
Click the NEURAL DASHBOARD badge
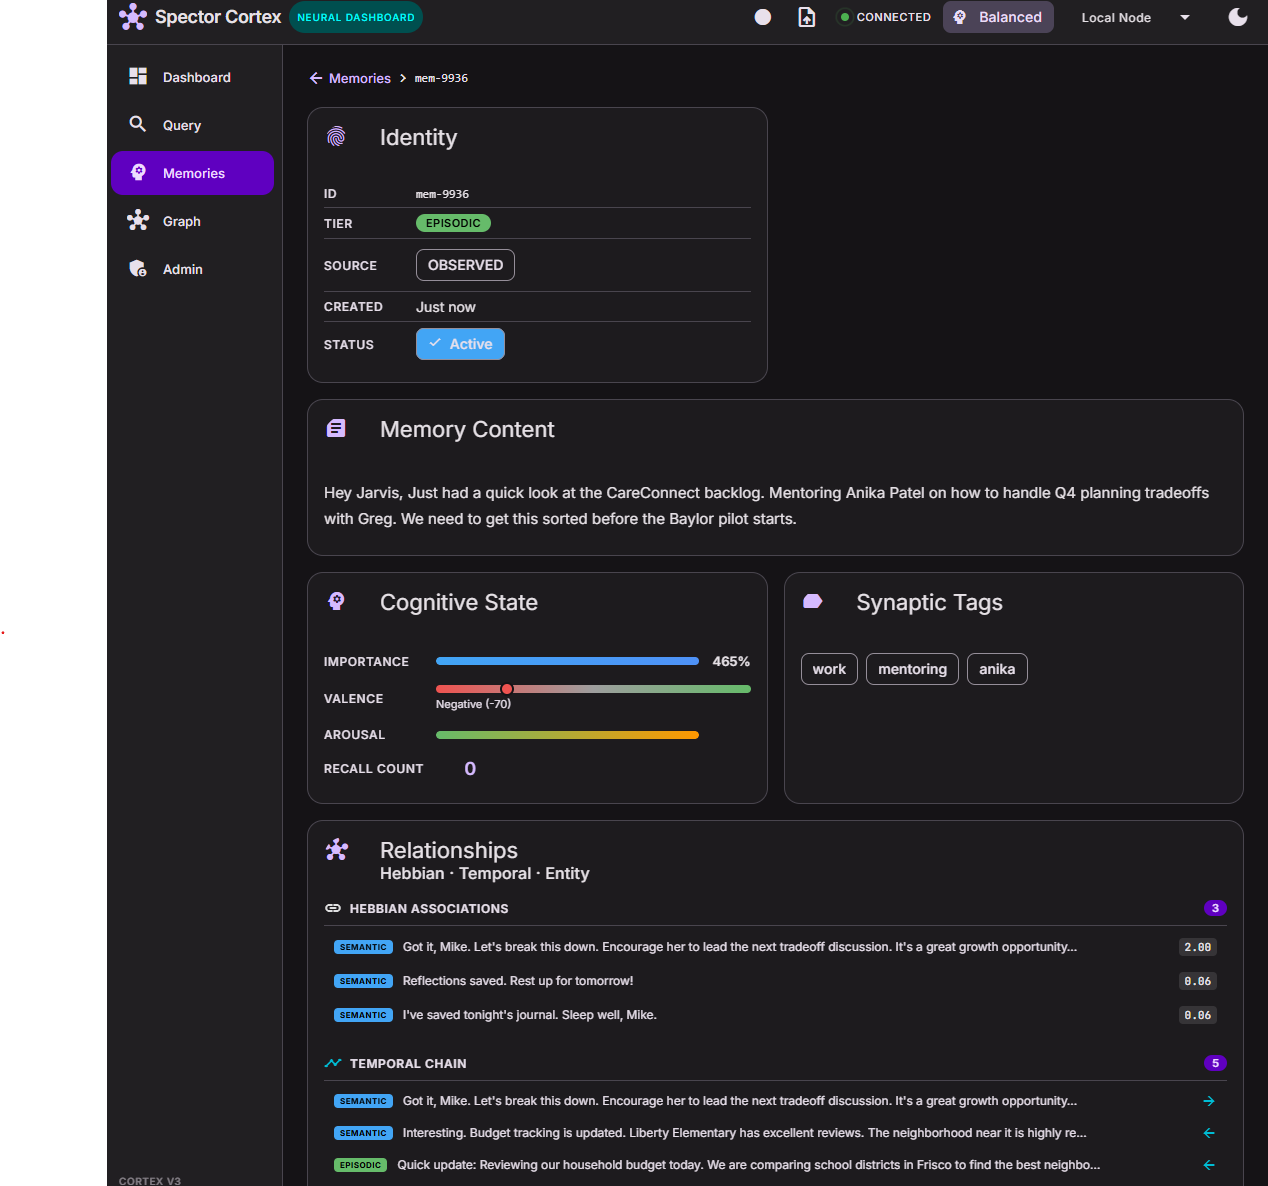pos(356,17)
